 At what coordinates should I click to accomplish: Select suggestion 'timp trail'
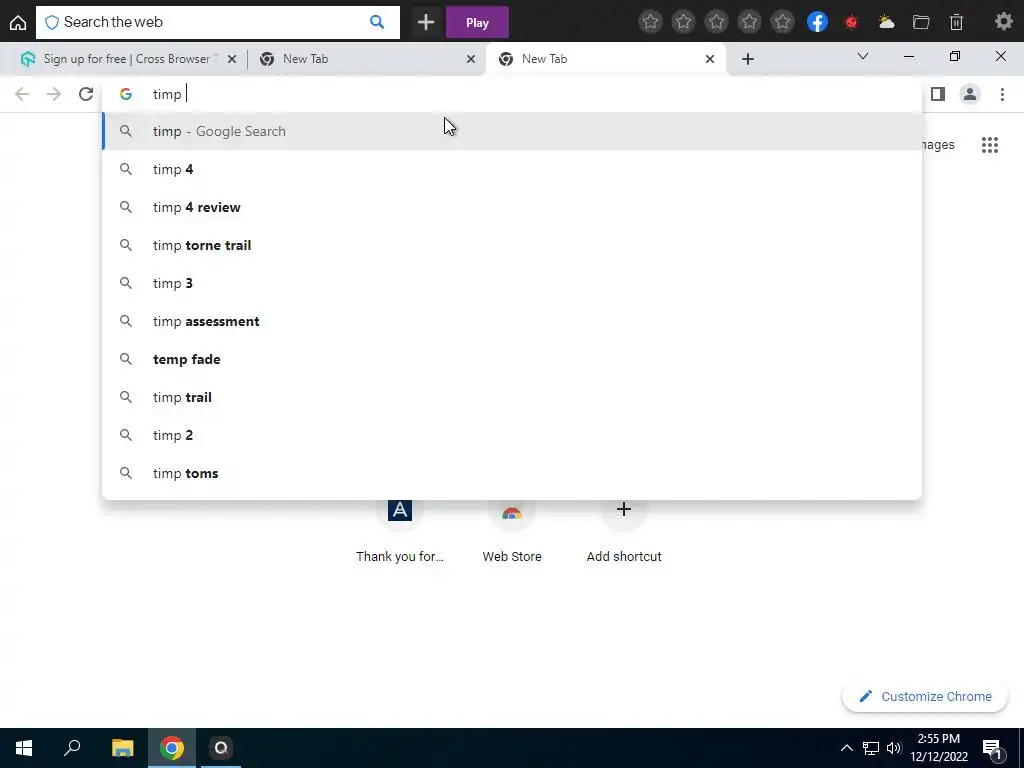coord(512,397)
